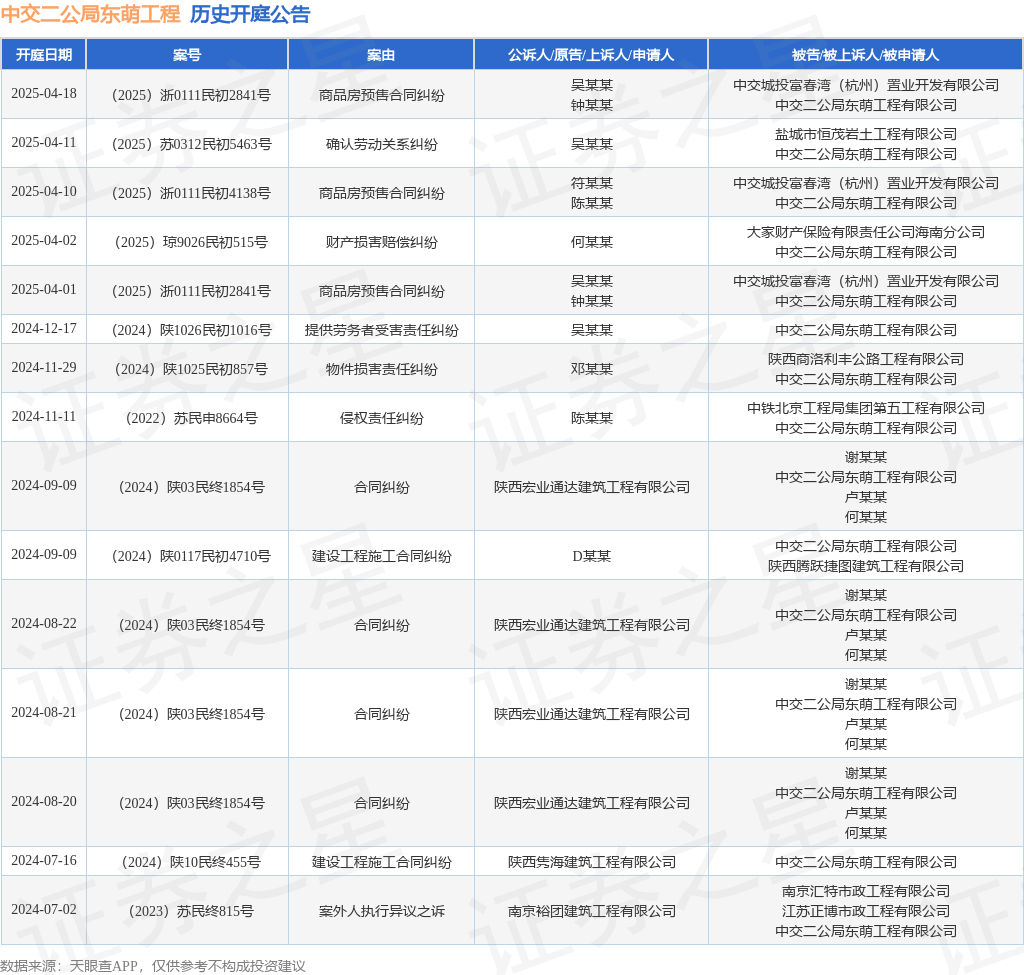Click the cause 物件损害责任纠纷
Viewport: 1024px width, 975px height.
point(381,370)
